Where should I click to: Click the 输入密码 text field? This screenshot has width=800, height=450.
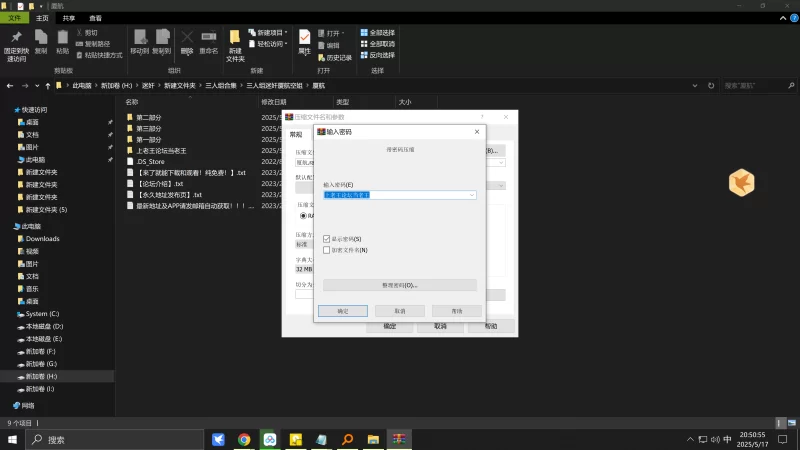pyautogui.click(x=395, y=195)
